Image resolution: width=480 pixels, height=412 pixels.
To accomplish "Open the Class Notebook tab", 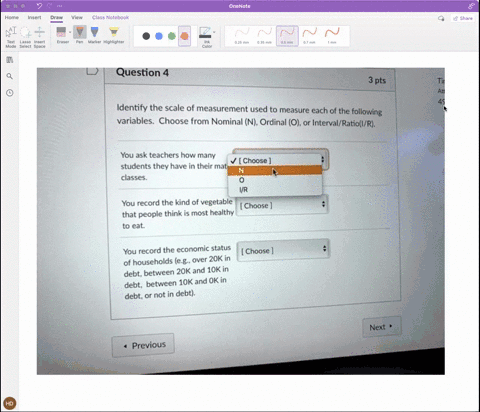I will coord(110,17).
